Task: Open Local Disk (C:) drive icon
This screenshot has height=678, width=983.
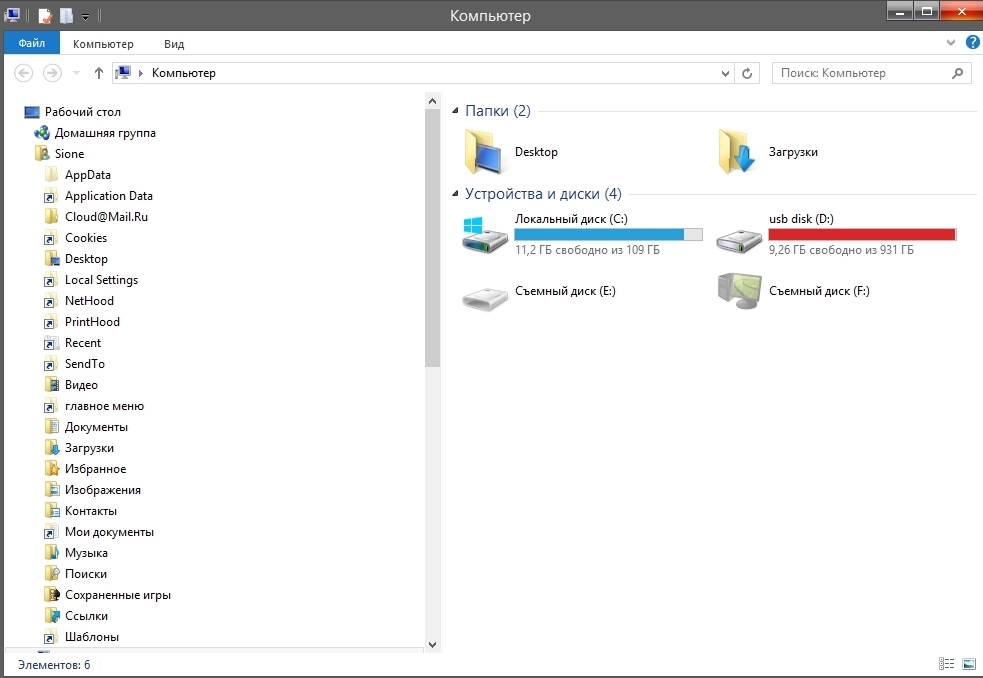Action: click(486, 235)
